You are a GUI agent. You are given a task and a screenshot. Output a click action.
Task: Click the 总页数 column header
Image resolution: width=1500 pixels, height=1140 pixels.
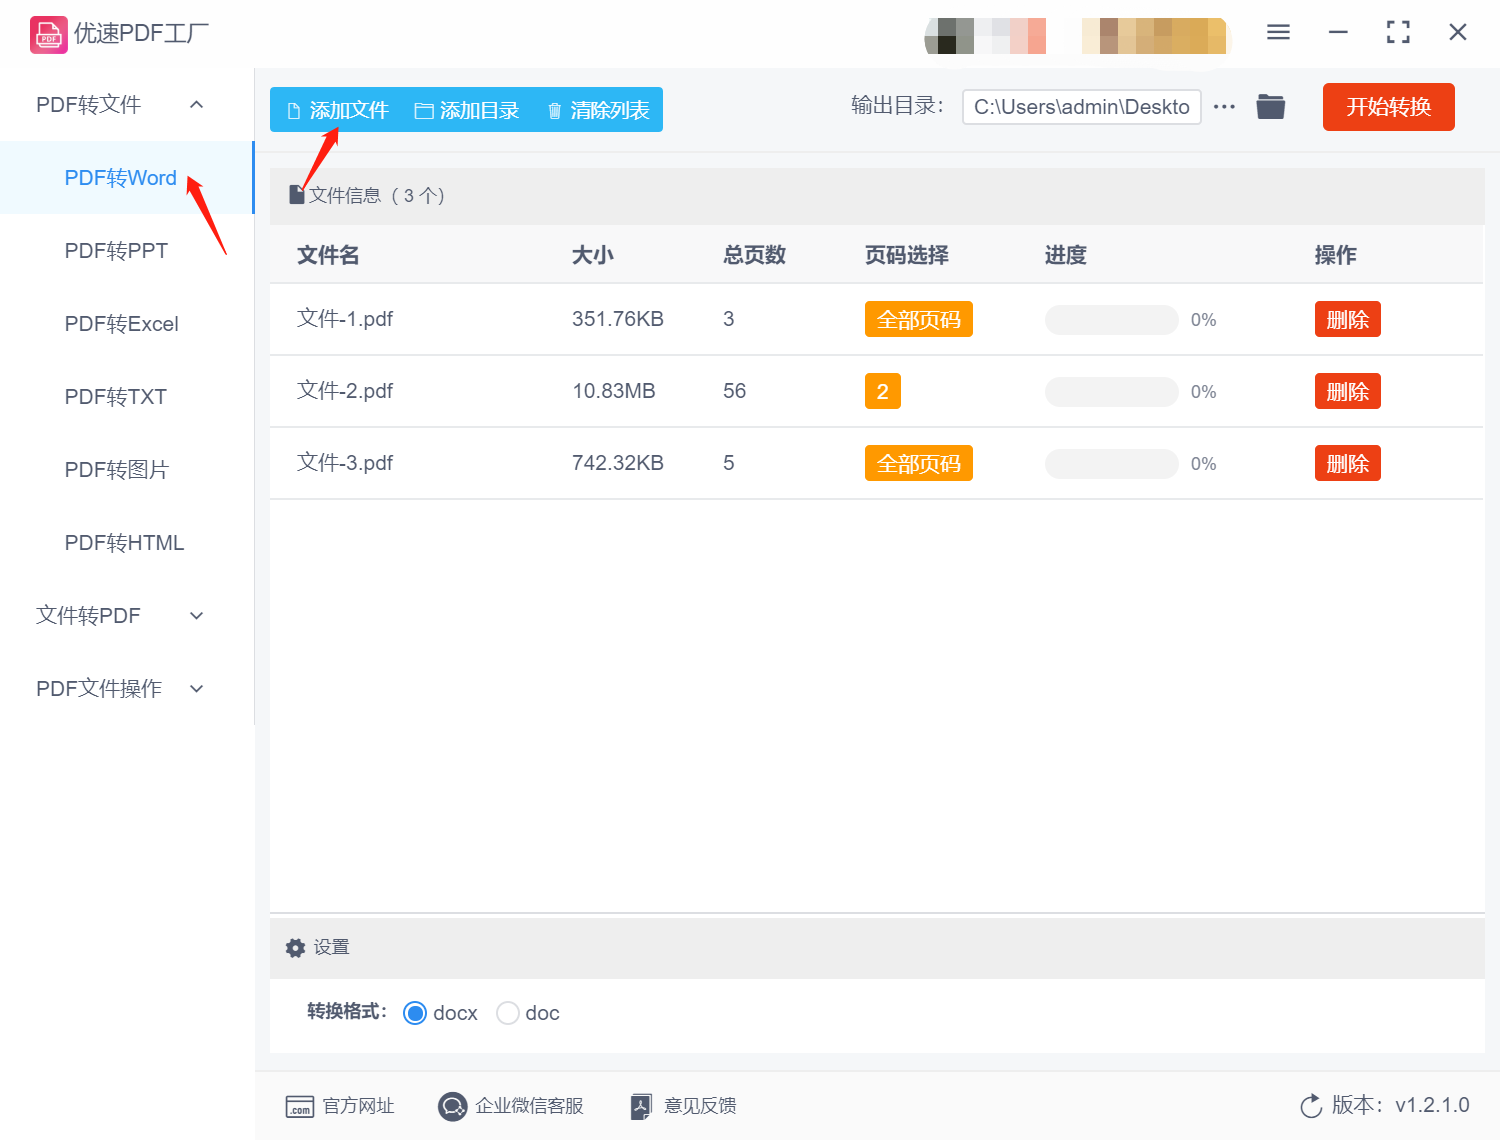pyautogui.click(x=754, y=255)
